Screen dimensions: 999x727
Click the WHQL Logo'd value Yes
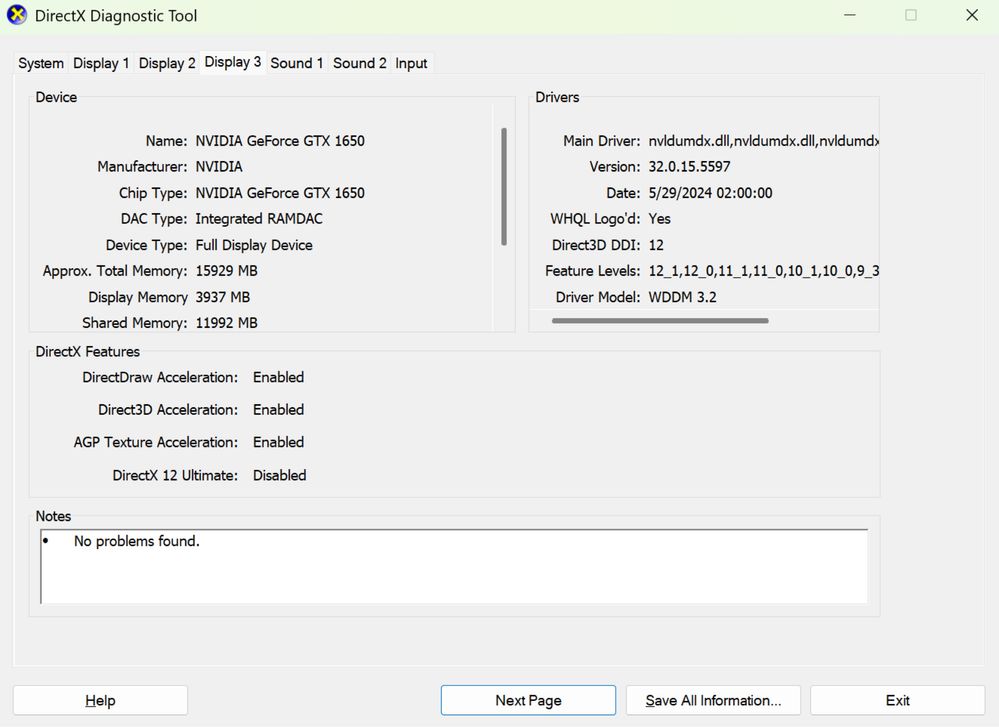click(659, 219)
